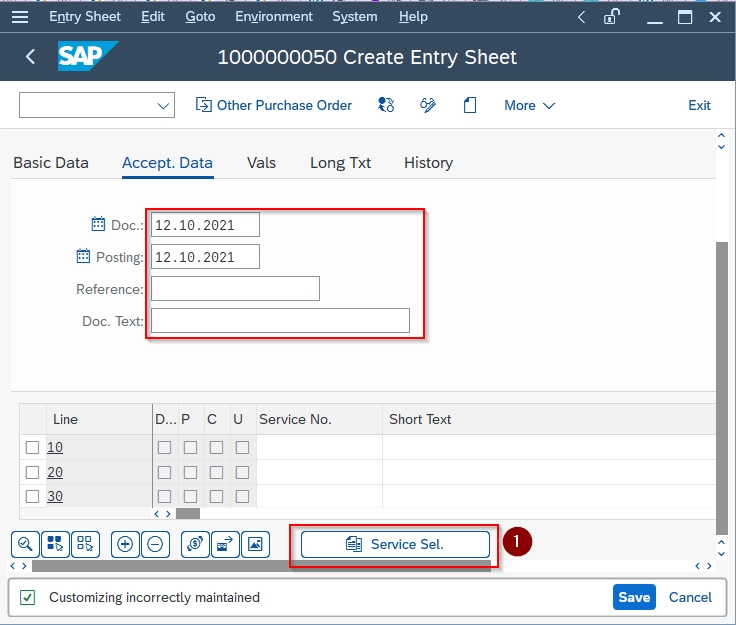Tick the checkbox for line 30
The image size is (736, 625).
pyautogui.click(x=33, y=496)
